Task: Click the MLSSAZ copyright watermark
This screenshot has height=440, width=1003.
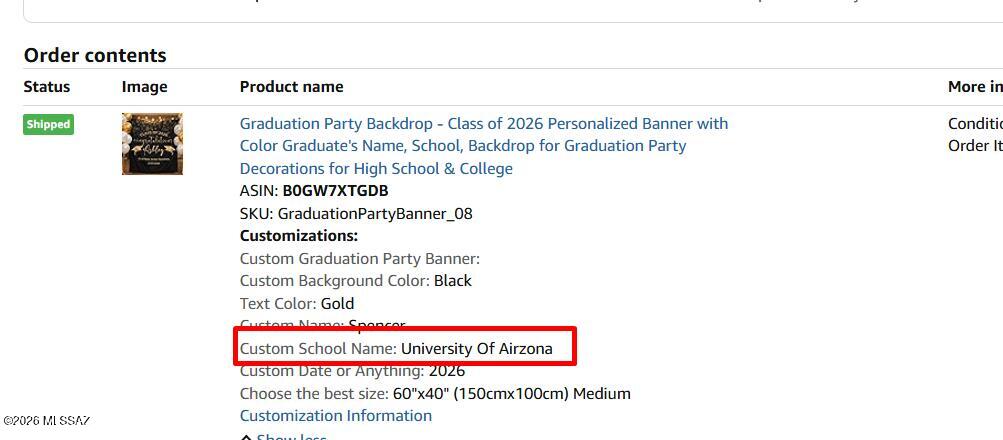Action: click(x=46, y=421)
